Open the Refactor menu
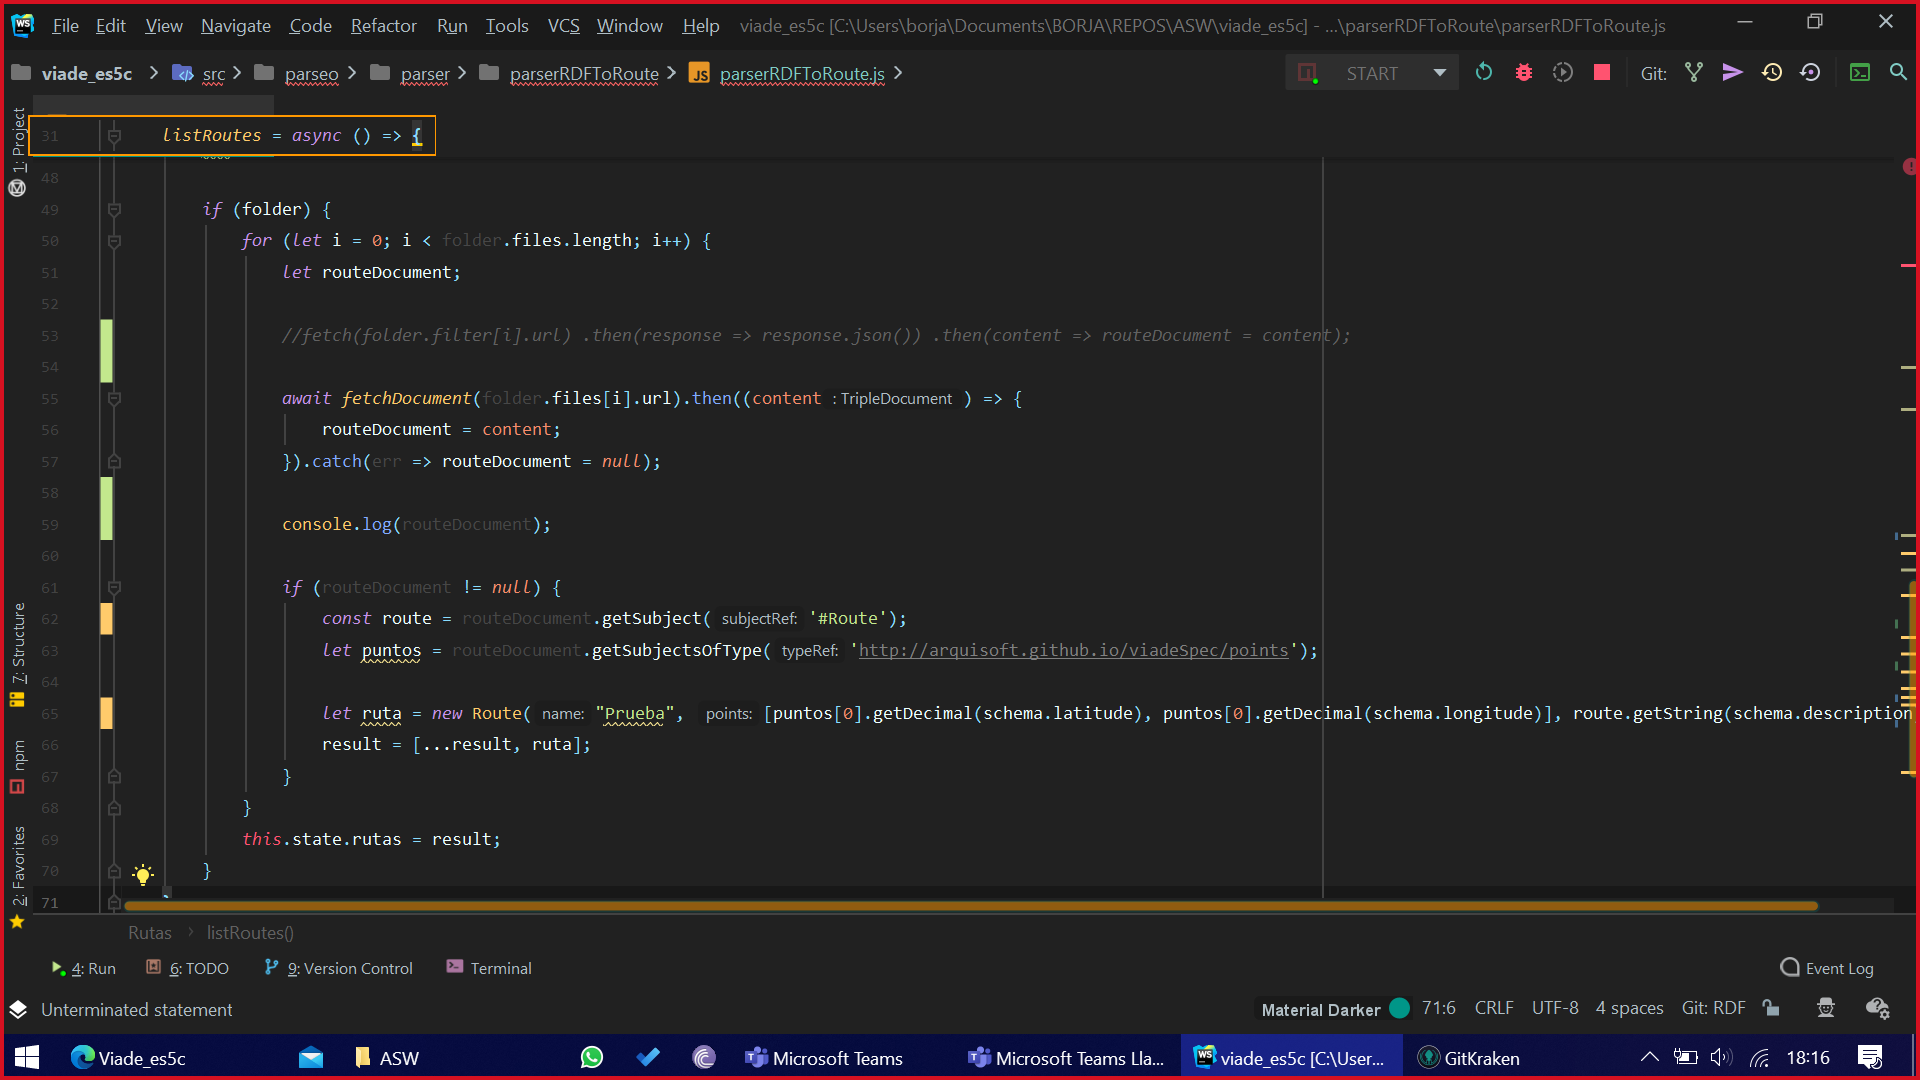Viewport: 1920px width, 1080px height. coord(383,25)
